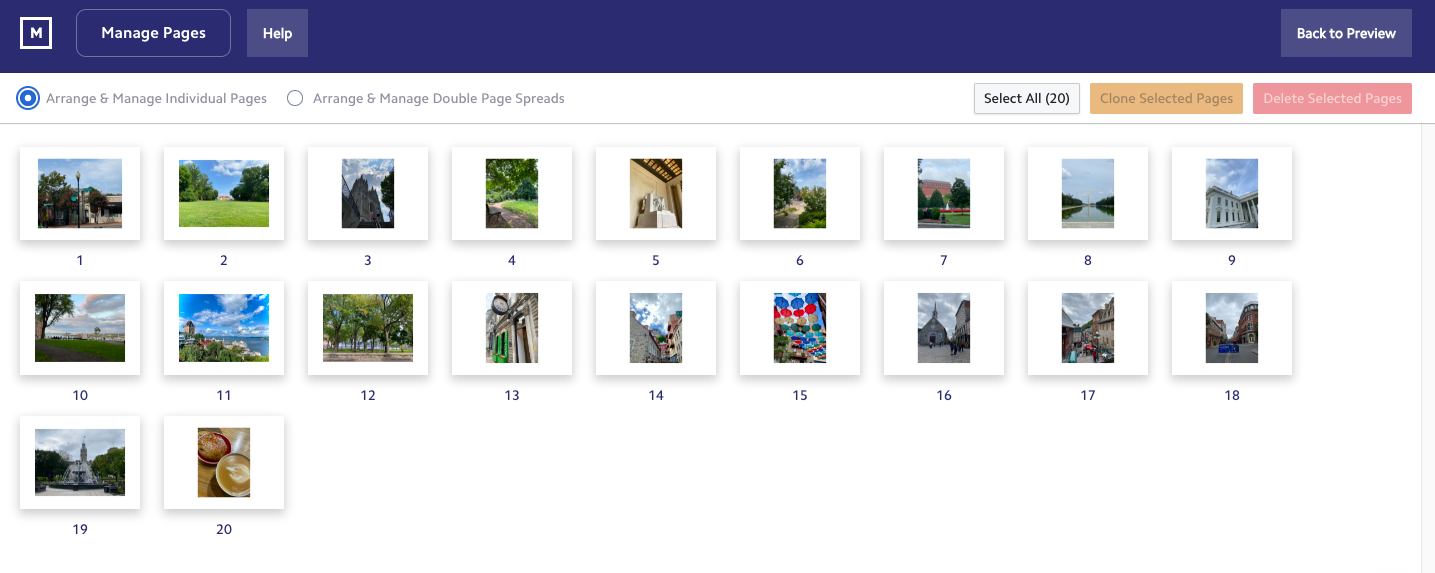1435x573 pixels.
Task: Go Back to Preview
Action: [x=1346, y=33]
